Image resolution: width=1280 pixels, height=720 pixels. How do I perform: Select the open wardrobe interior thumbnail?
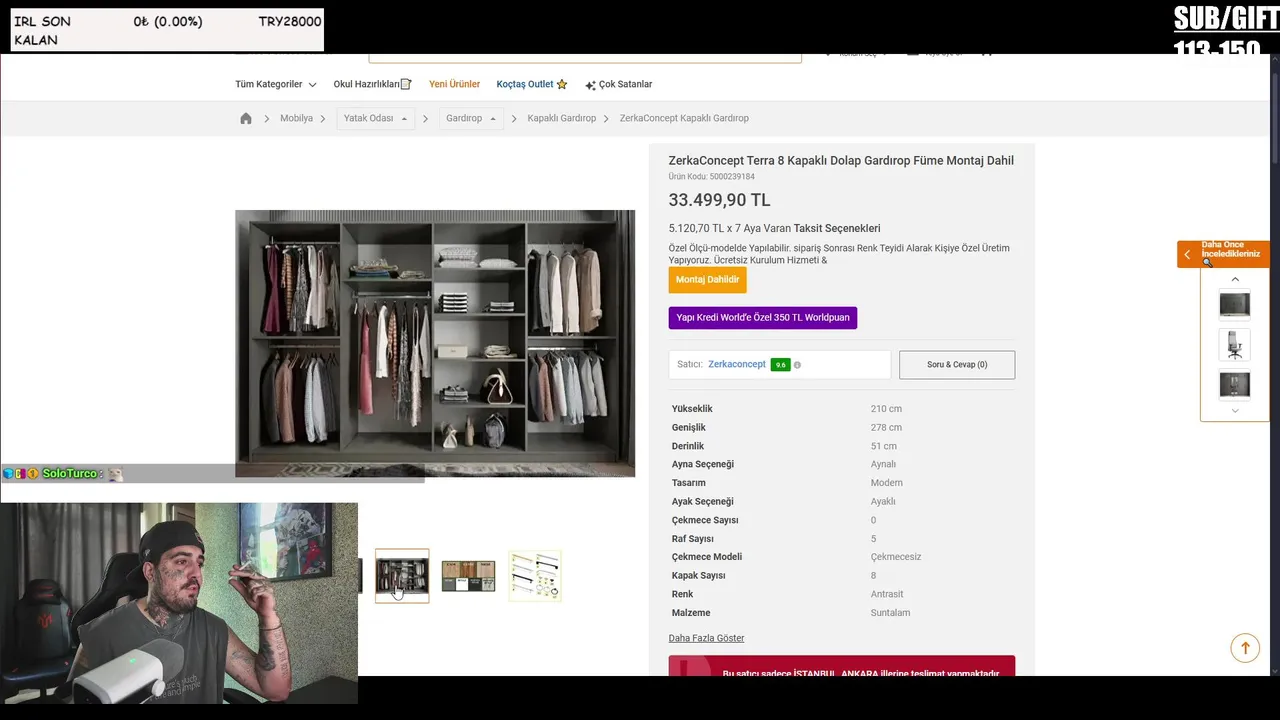[x=402, y=576]
